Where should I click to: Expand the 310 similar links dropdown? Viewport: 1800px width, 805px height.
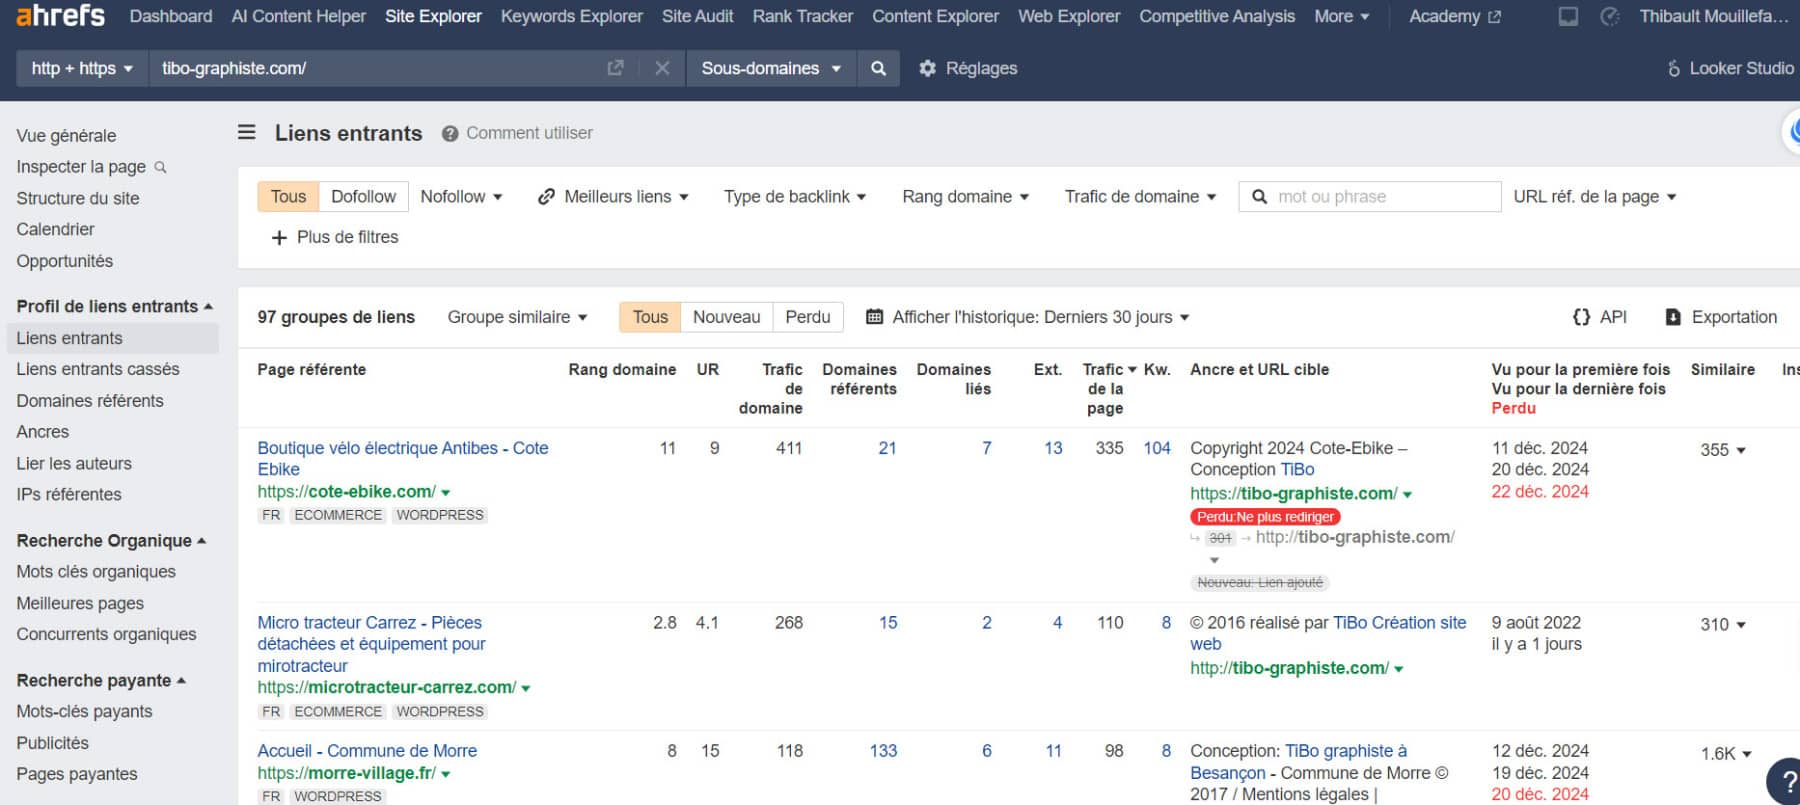tap(1723, 624)
